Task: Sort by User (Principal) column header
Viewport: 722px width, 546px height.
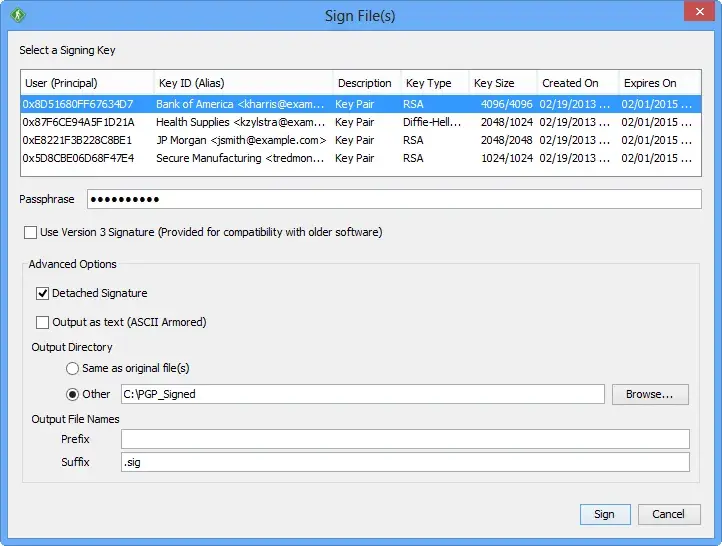Action: click(x=87, y=83)
